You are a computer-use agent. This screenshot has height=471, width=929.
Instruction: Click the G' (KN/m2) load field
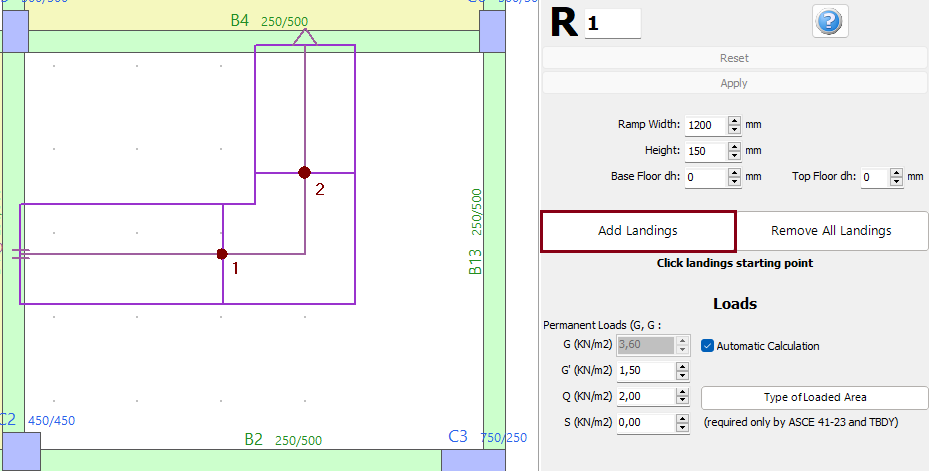pyautogui.click(x=645, y=371)
